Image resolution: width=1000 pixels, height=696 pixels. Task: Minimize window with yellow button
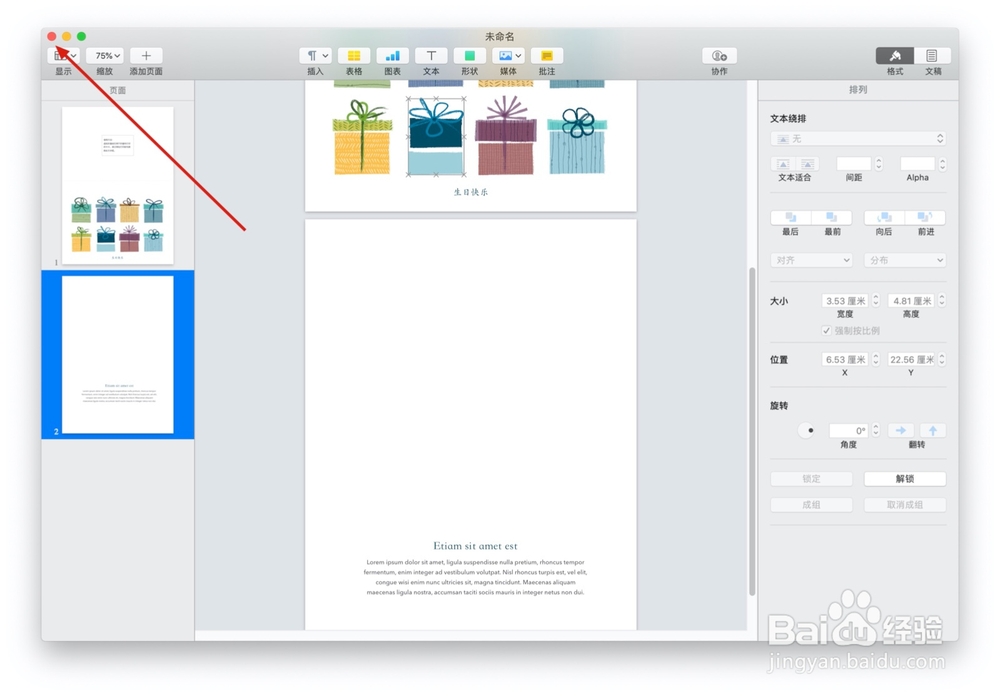[66, 36]
